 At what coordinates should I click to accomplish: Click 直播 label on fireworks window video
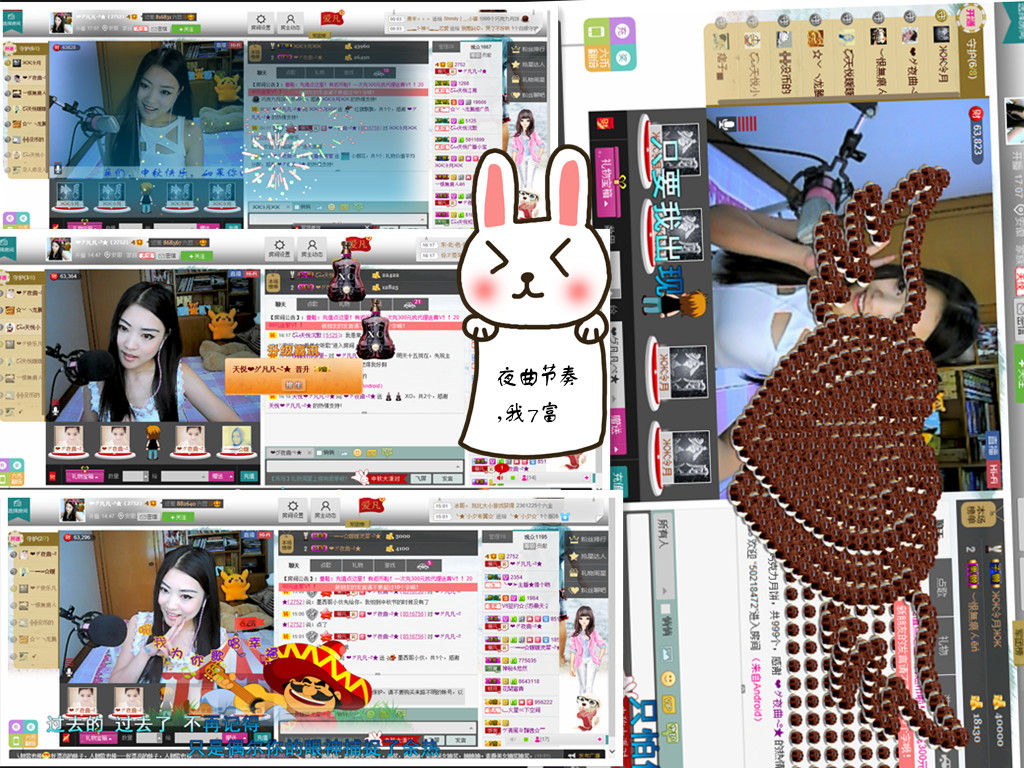tap(220, 45)
